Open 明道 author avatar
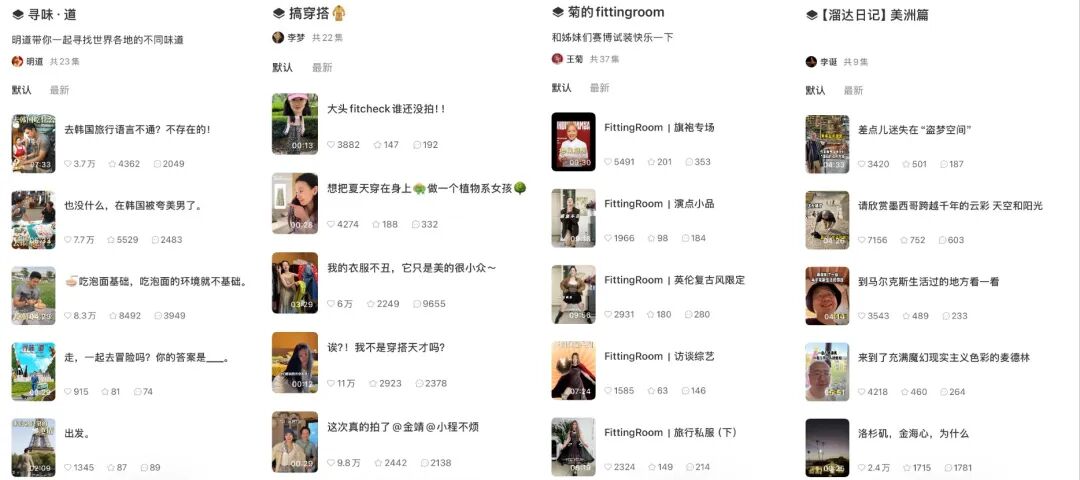This screenshot has width=1080, height=480. [x=18, y=61]
